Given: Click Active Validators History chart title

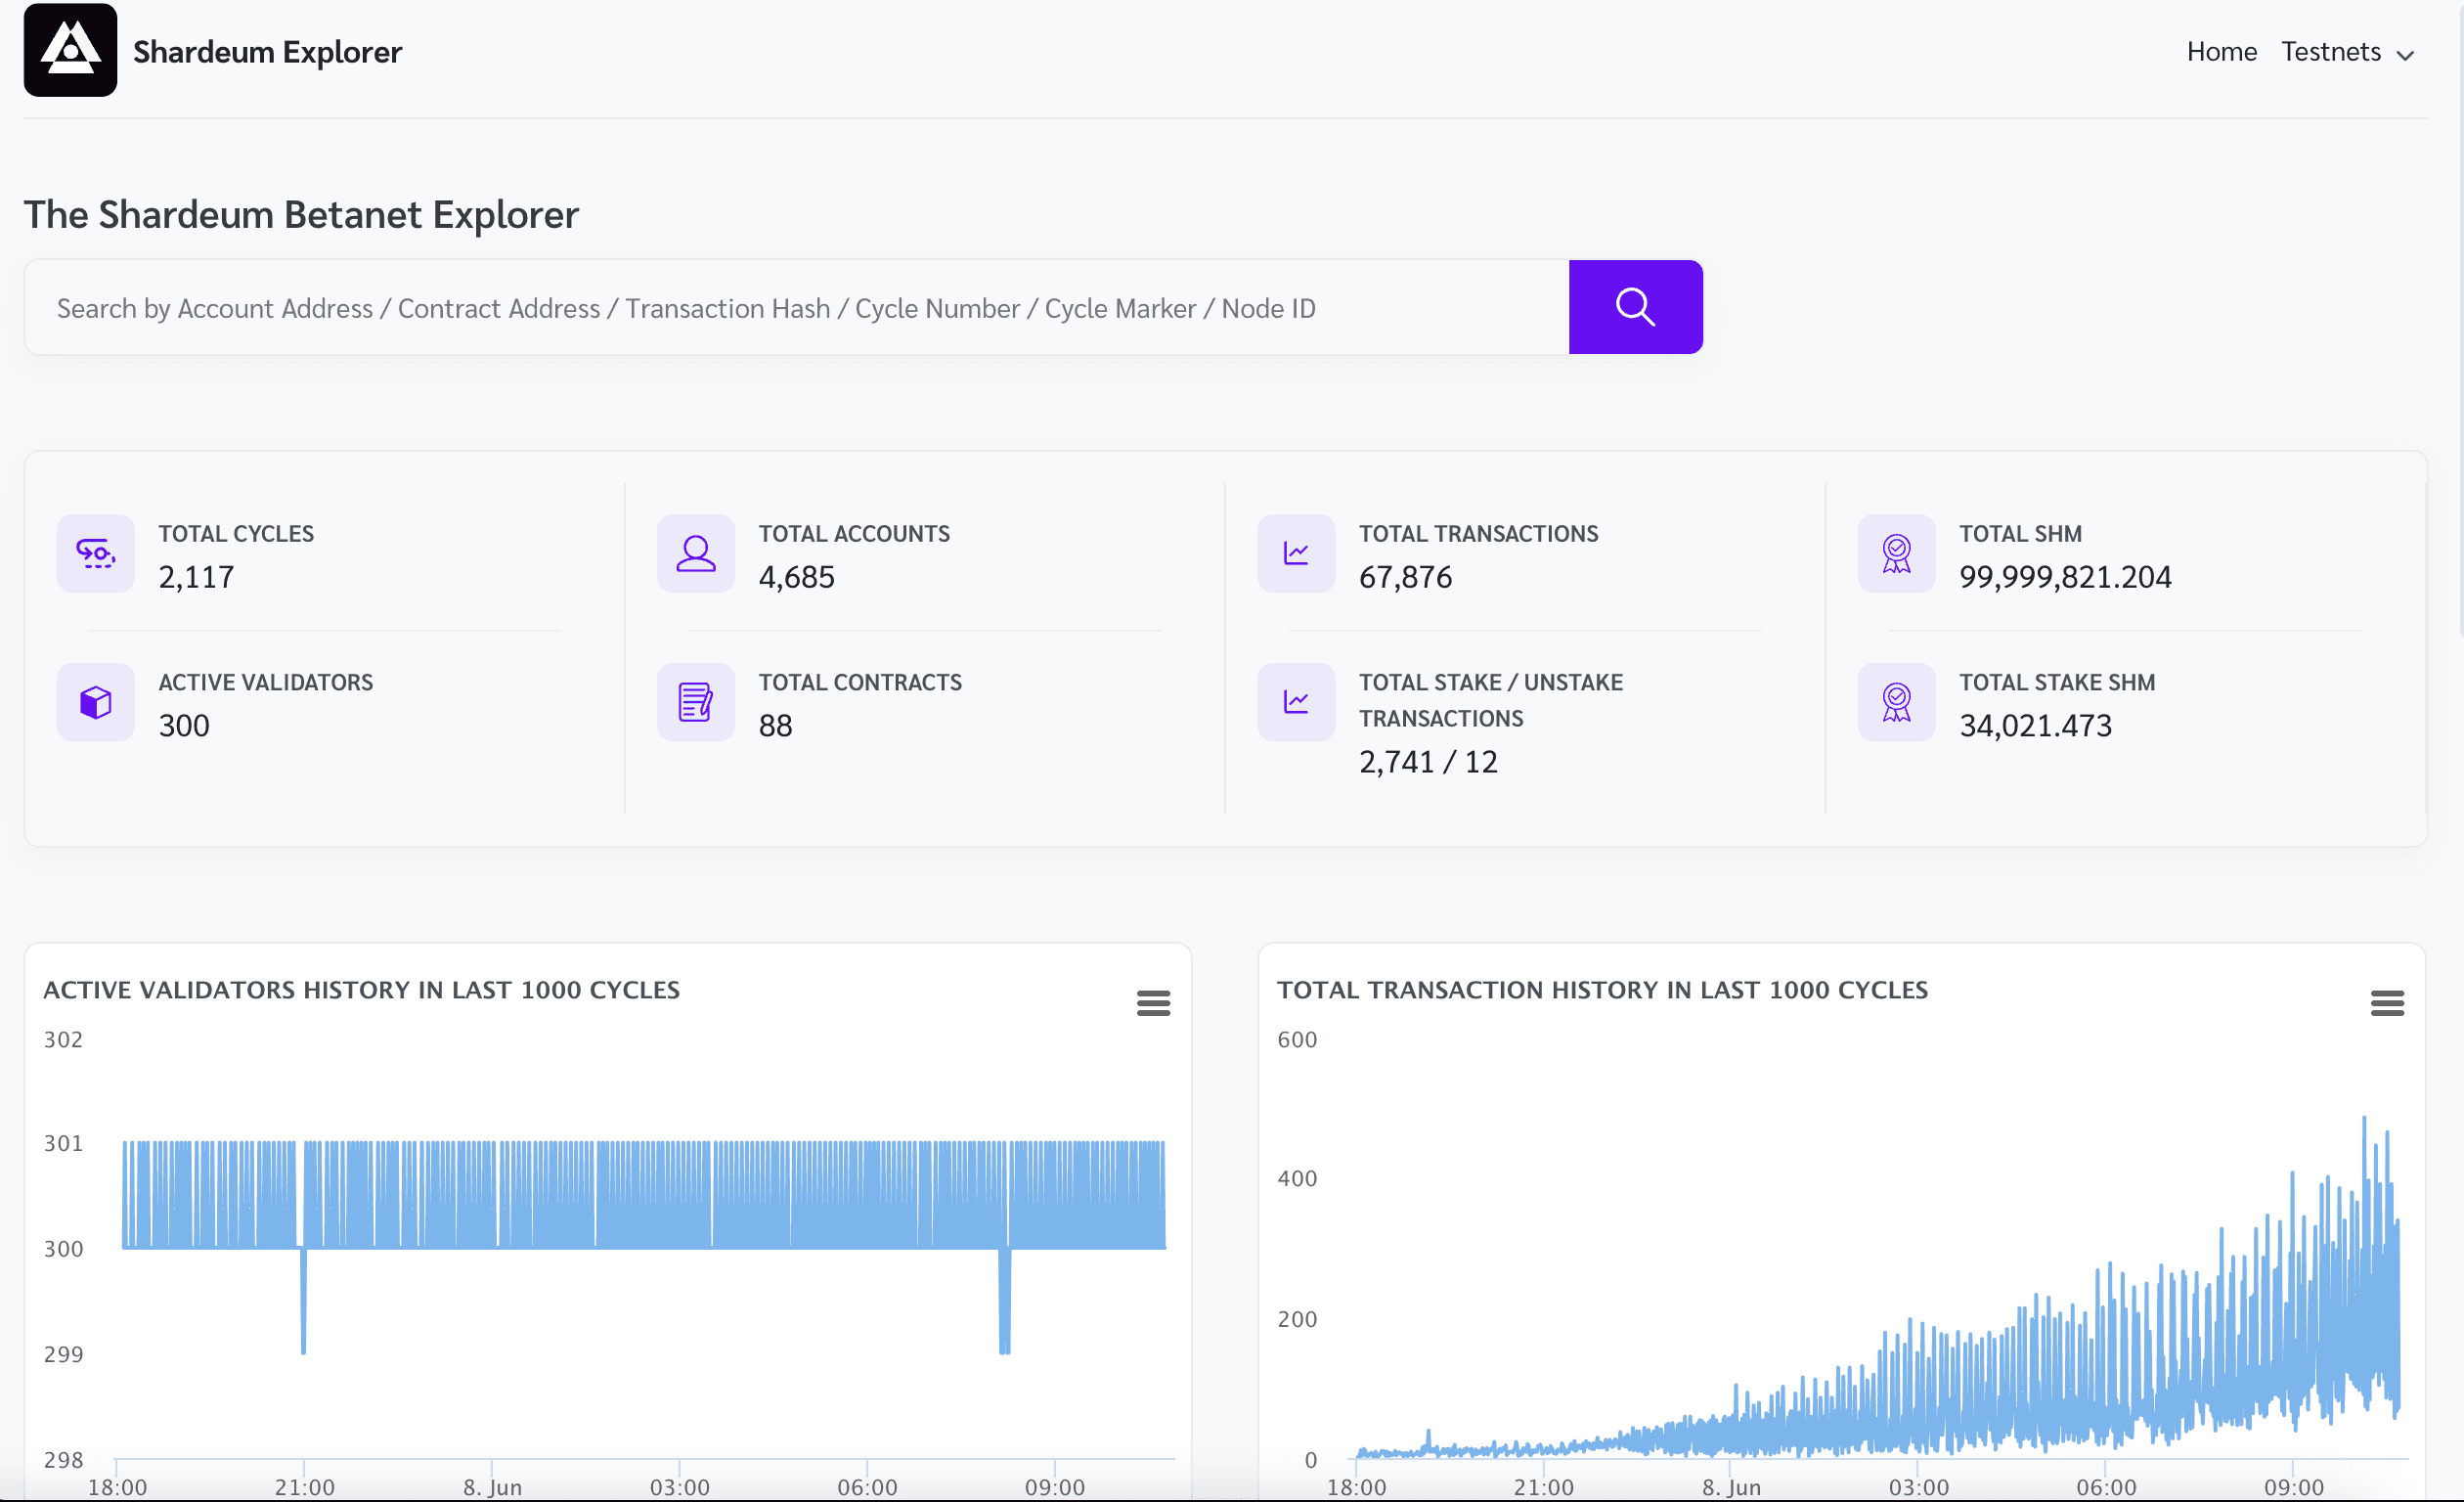Looking at the screenshot, I should 361,990.
